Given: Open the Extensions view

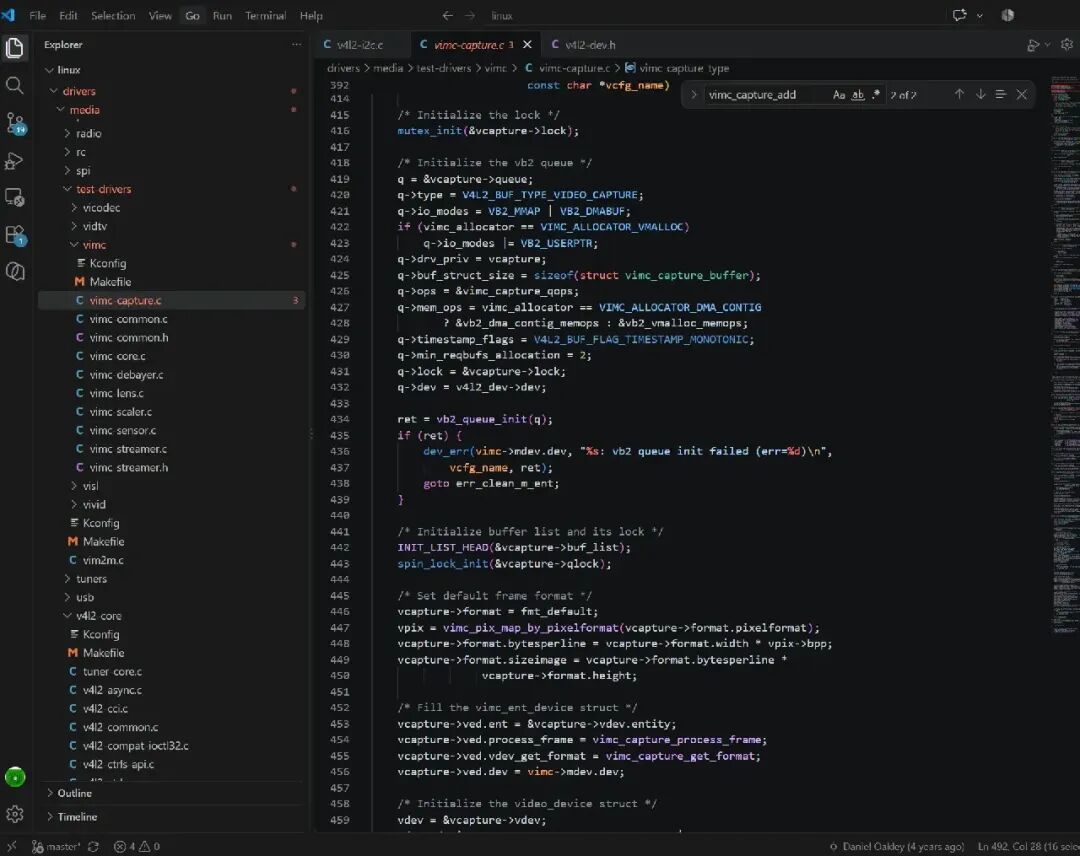Looking at the screenshot, I should tap(15, 236).
